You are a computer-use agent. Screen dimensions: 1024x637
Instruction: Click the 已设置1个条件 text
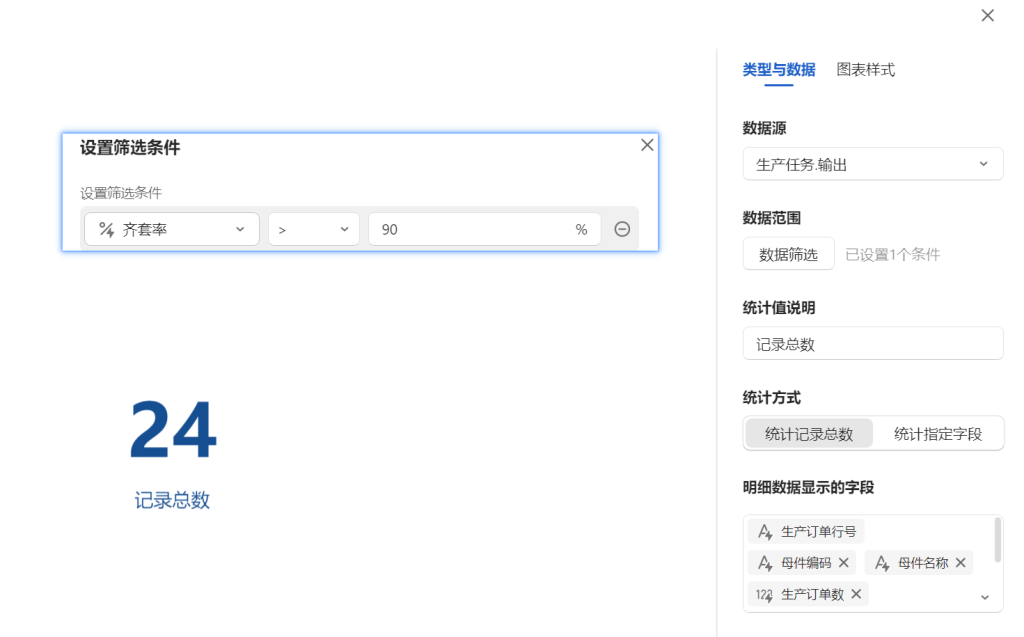[x=893, y=255]
